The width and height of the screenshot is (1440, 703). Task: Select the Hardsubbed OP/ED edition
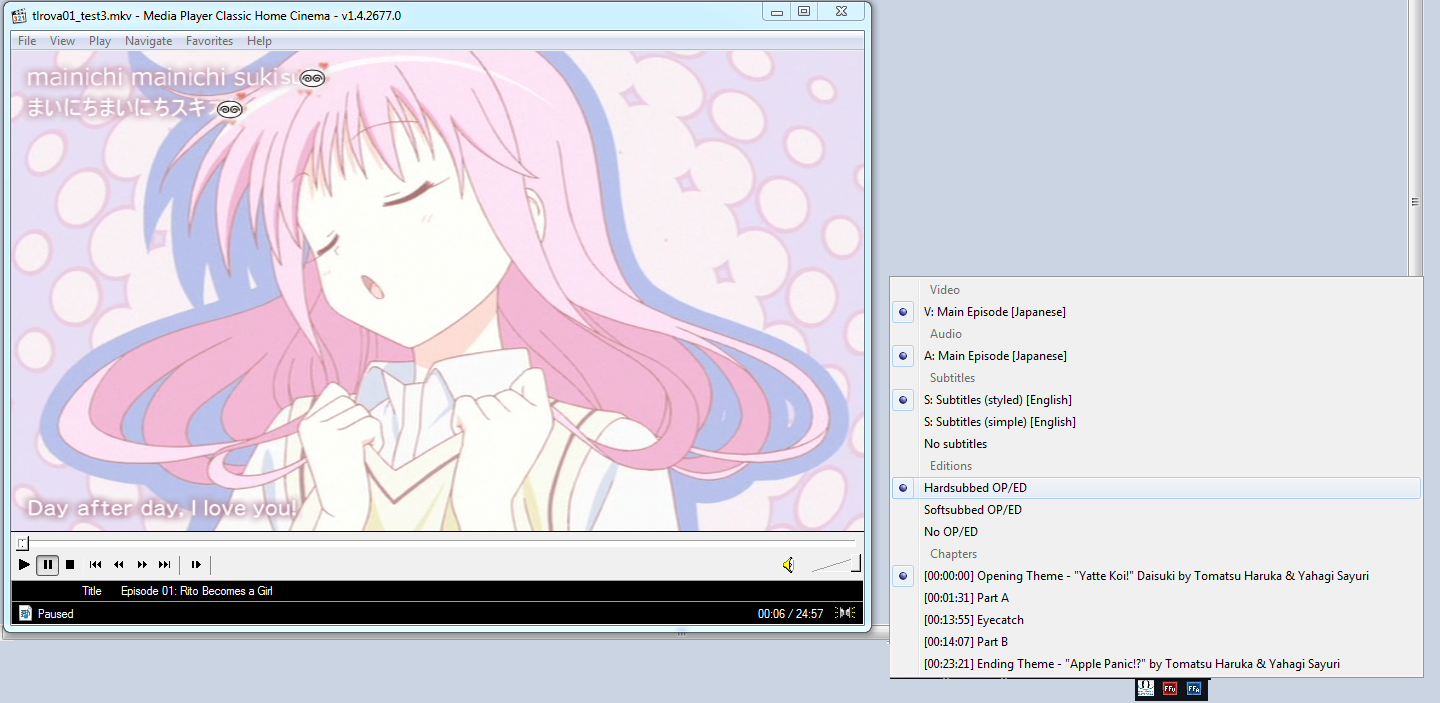1156,488
